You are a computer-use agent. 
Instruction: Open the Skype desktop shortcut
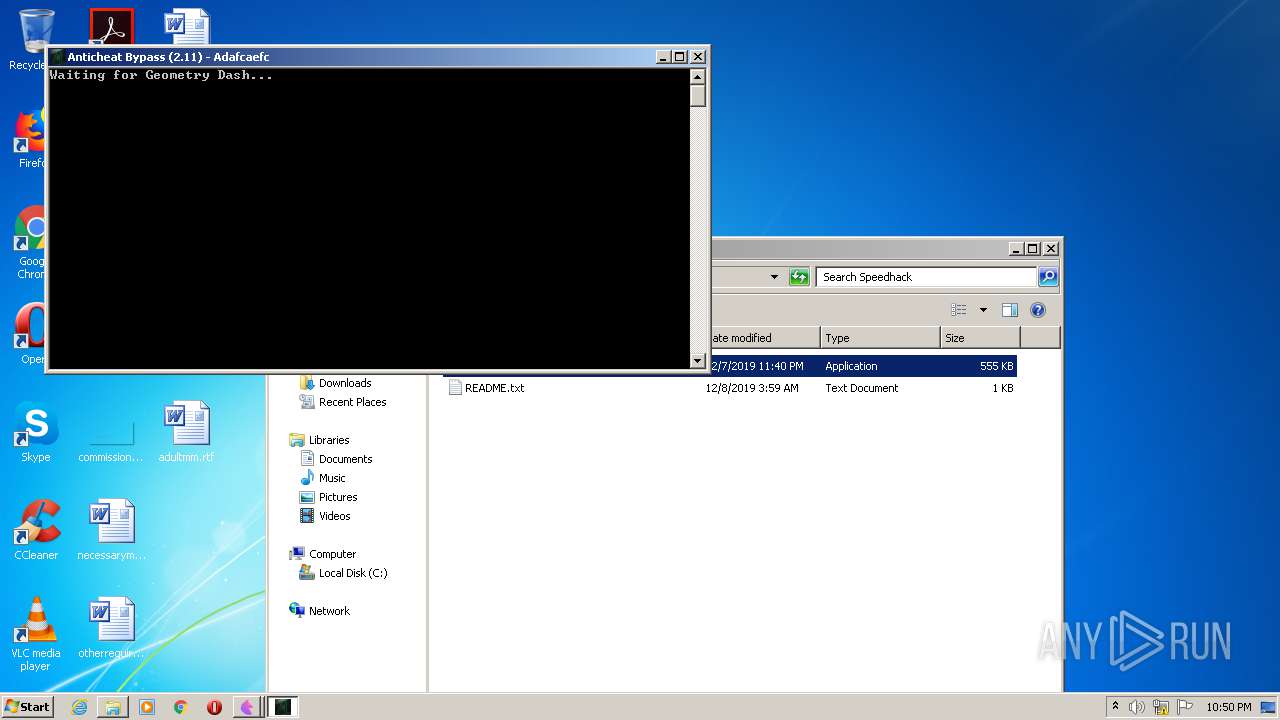point(36,432)
